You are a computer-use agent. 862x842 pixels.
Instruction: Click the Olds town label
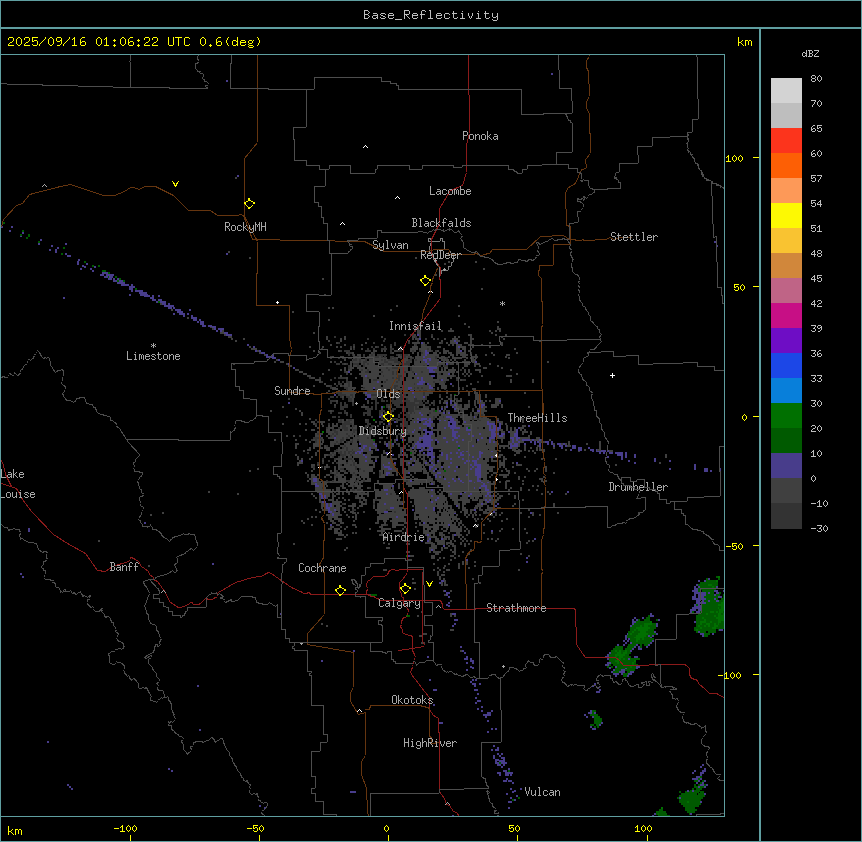[388, 394]
